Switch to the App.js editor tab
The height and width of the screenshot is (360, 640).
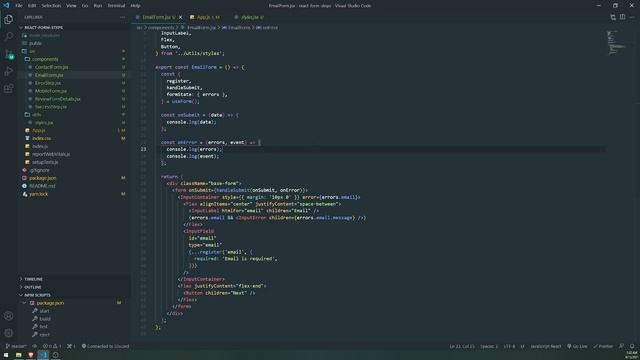[207, 17]
